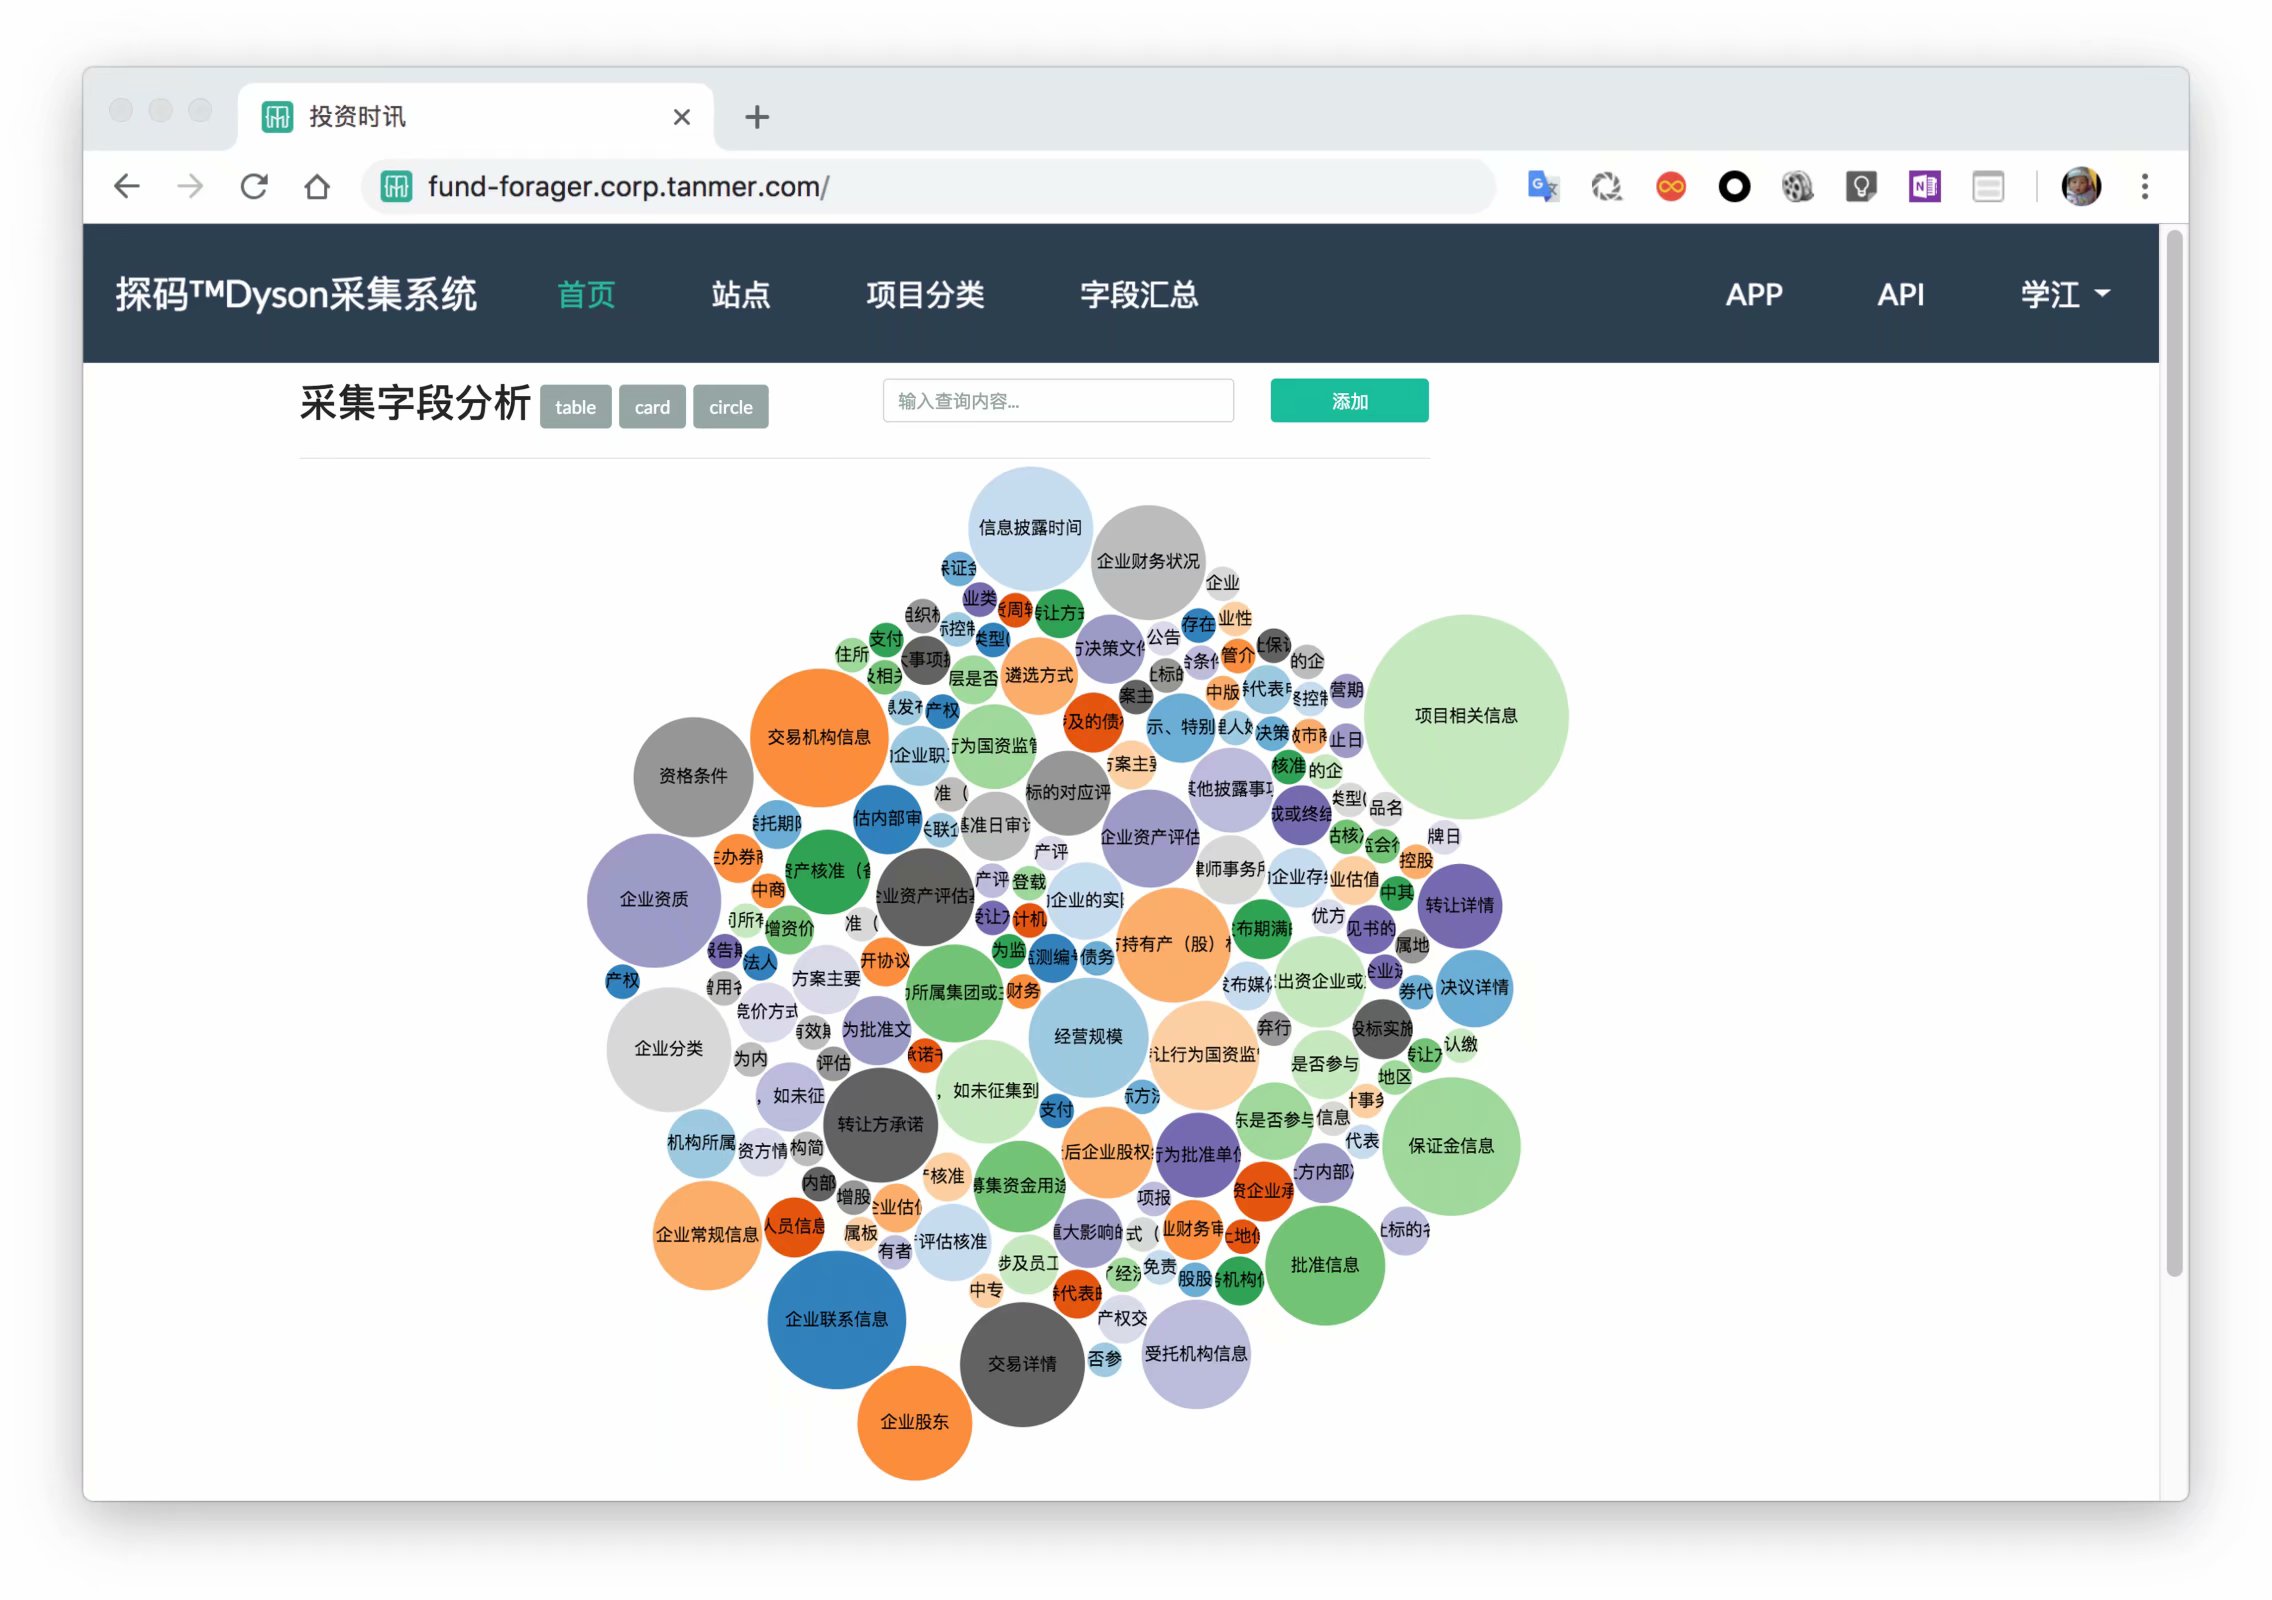Click the 转让详情 purple bubble
Screen dimensions: 2272x1600
(1459, 906)
